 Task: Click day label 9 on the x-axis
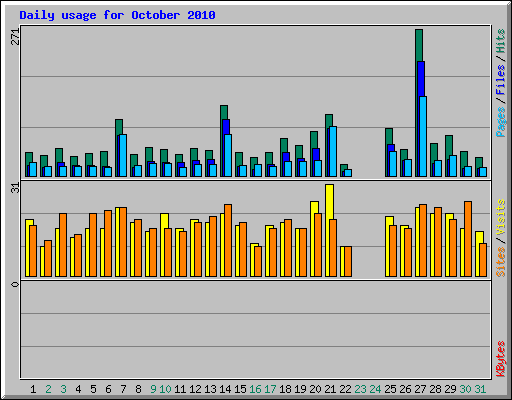(153, 389)
